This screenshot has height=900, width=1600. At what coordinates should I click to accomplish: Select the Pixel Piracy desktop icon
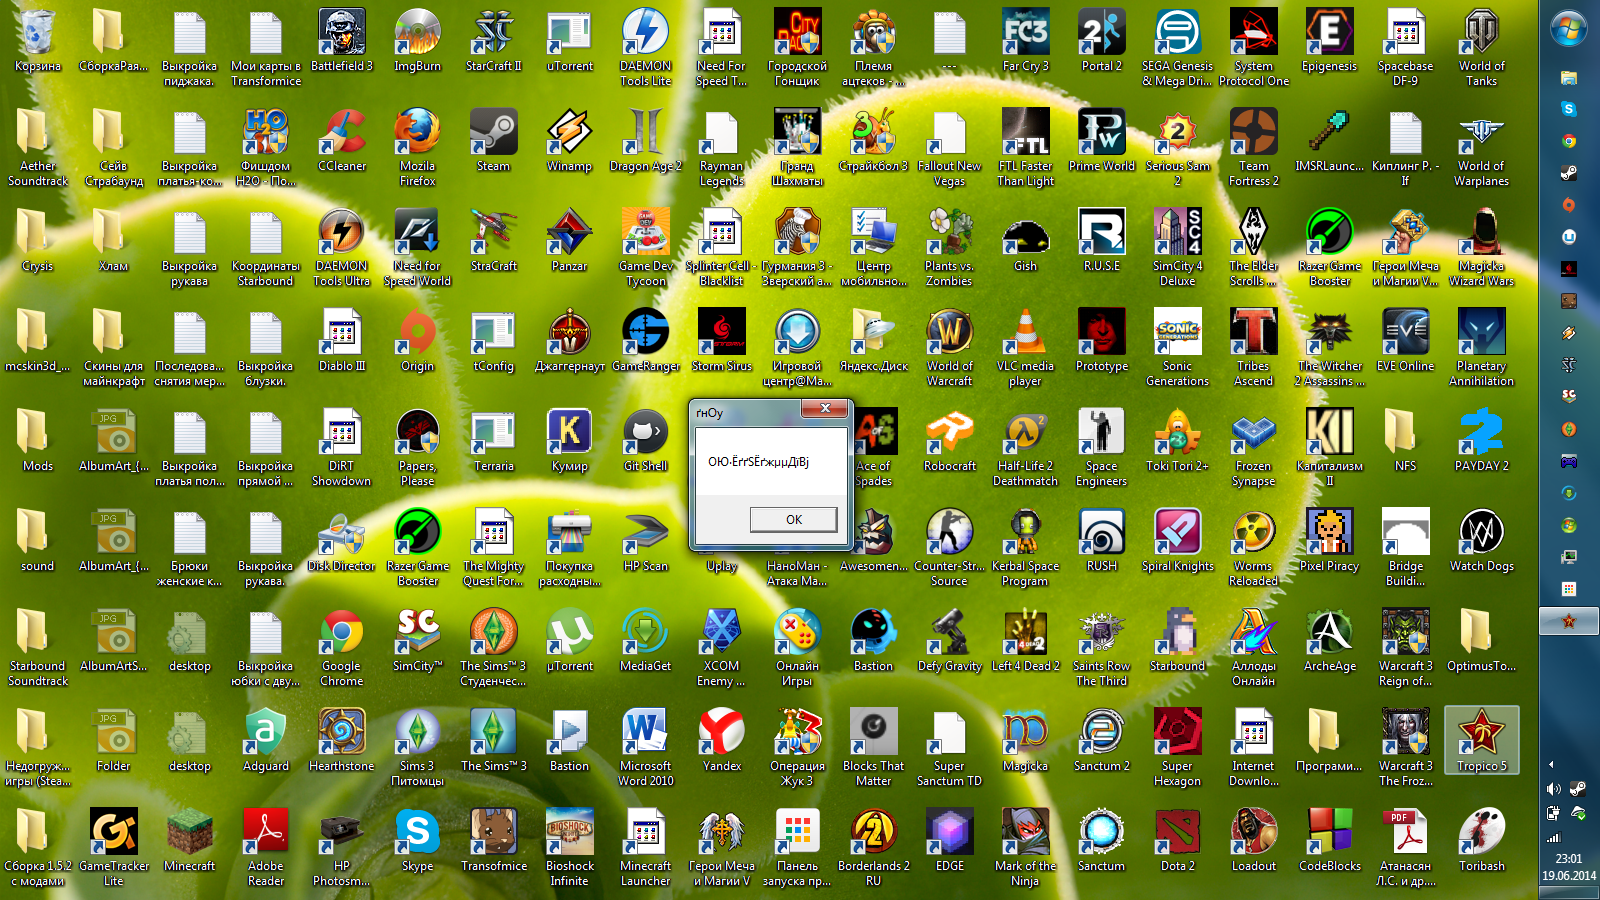pos(1330,542)
